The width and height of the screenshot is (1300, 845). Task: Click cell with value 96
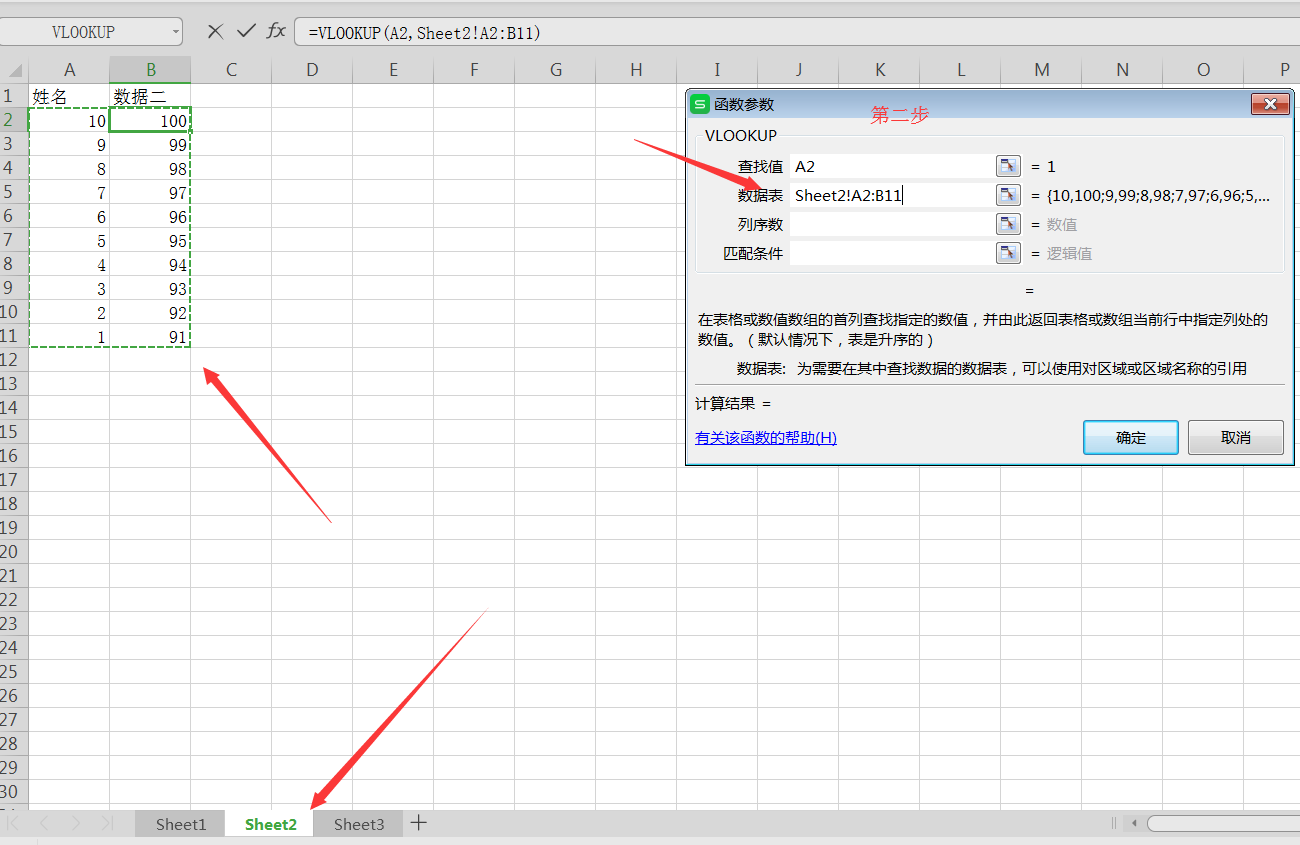point(150,216)
